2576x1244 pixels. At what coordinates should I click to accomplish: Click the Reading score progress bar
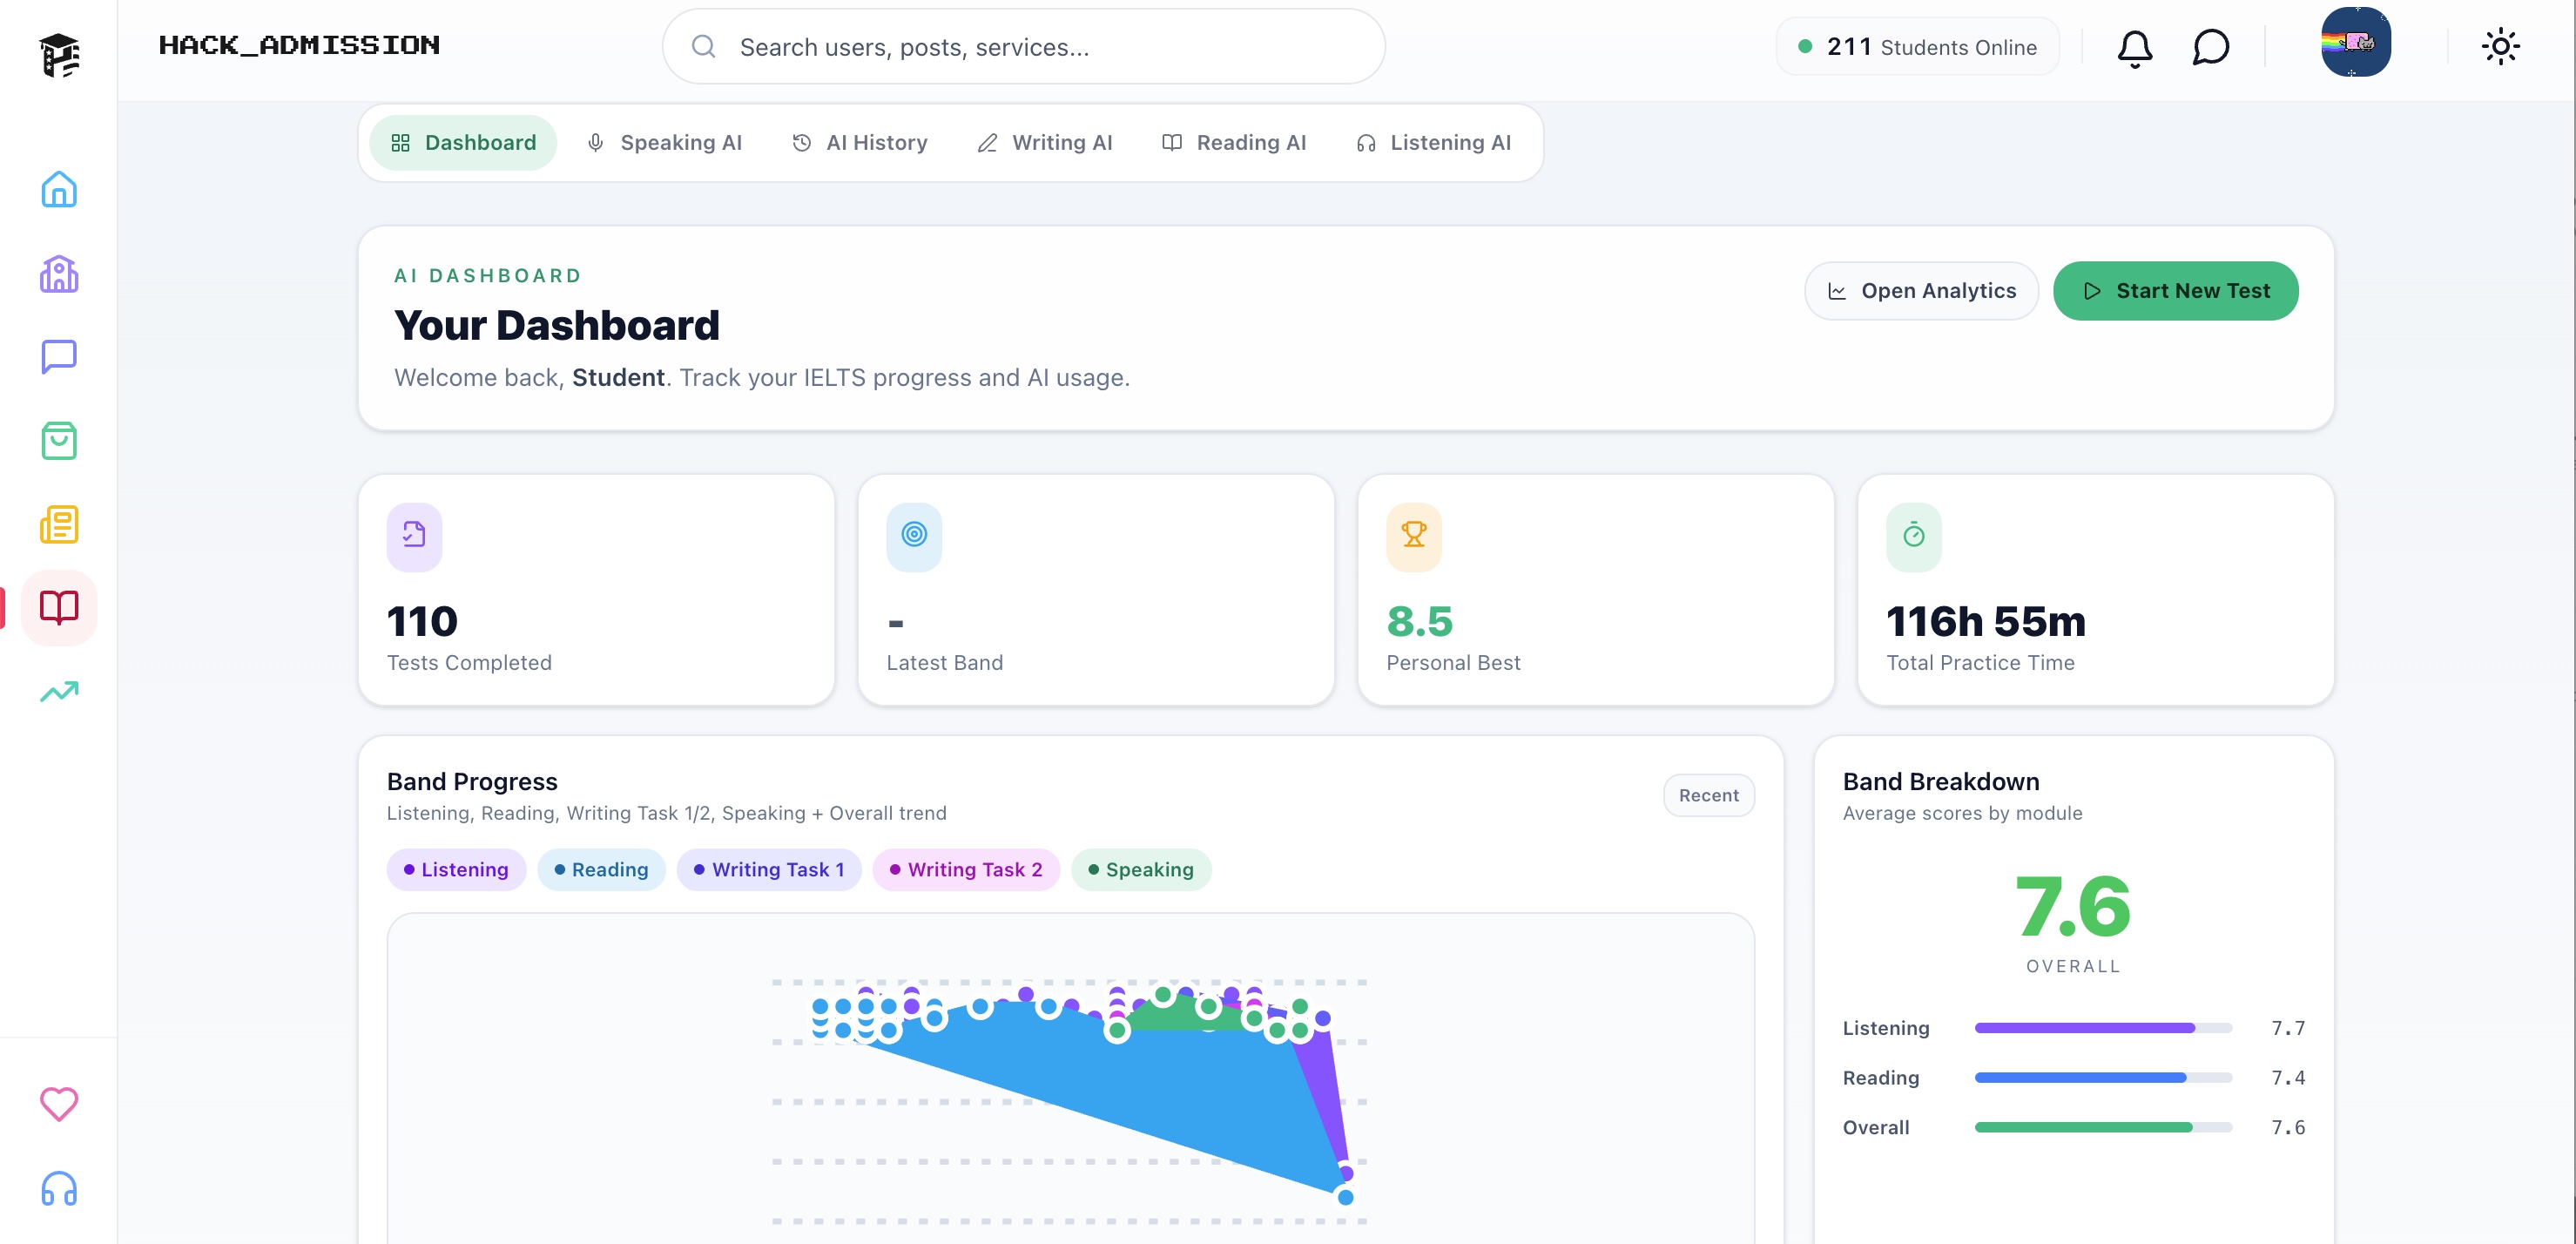point(2102,1078)
